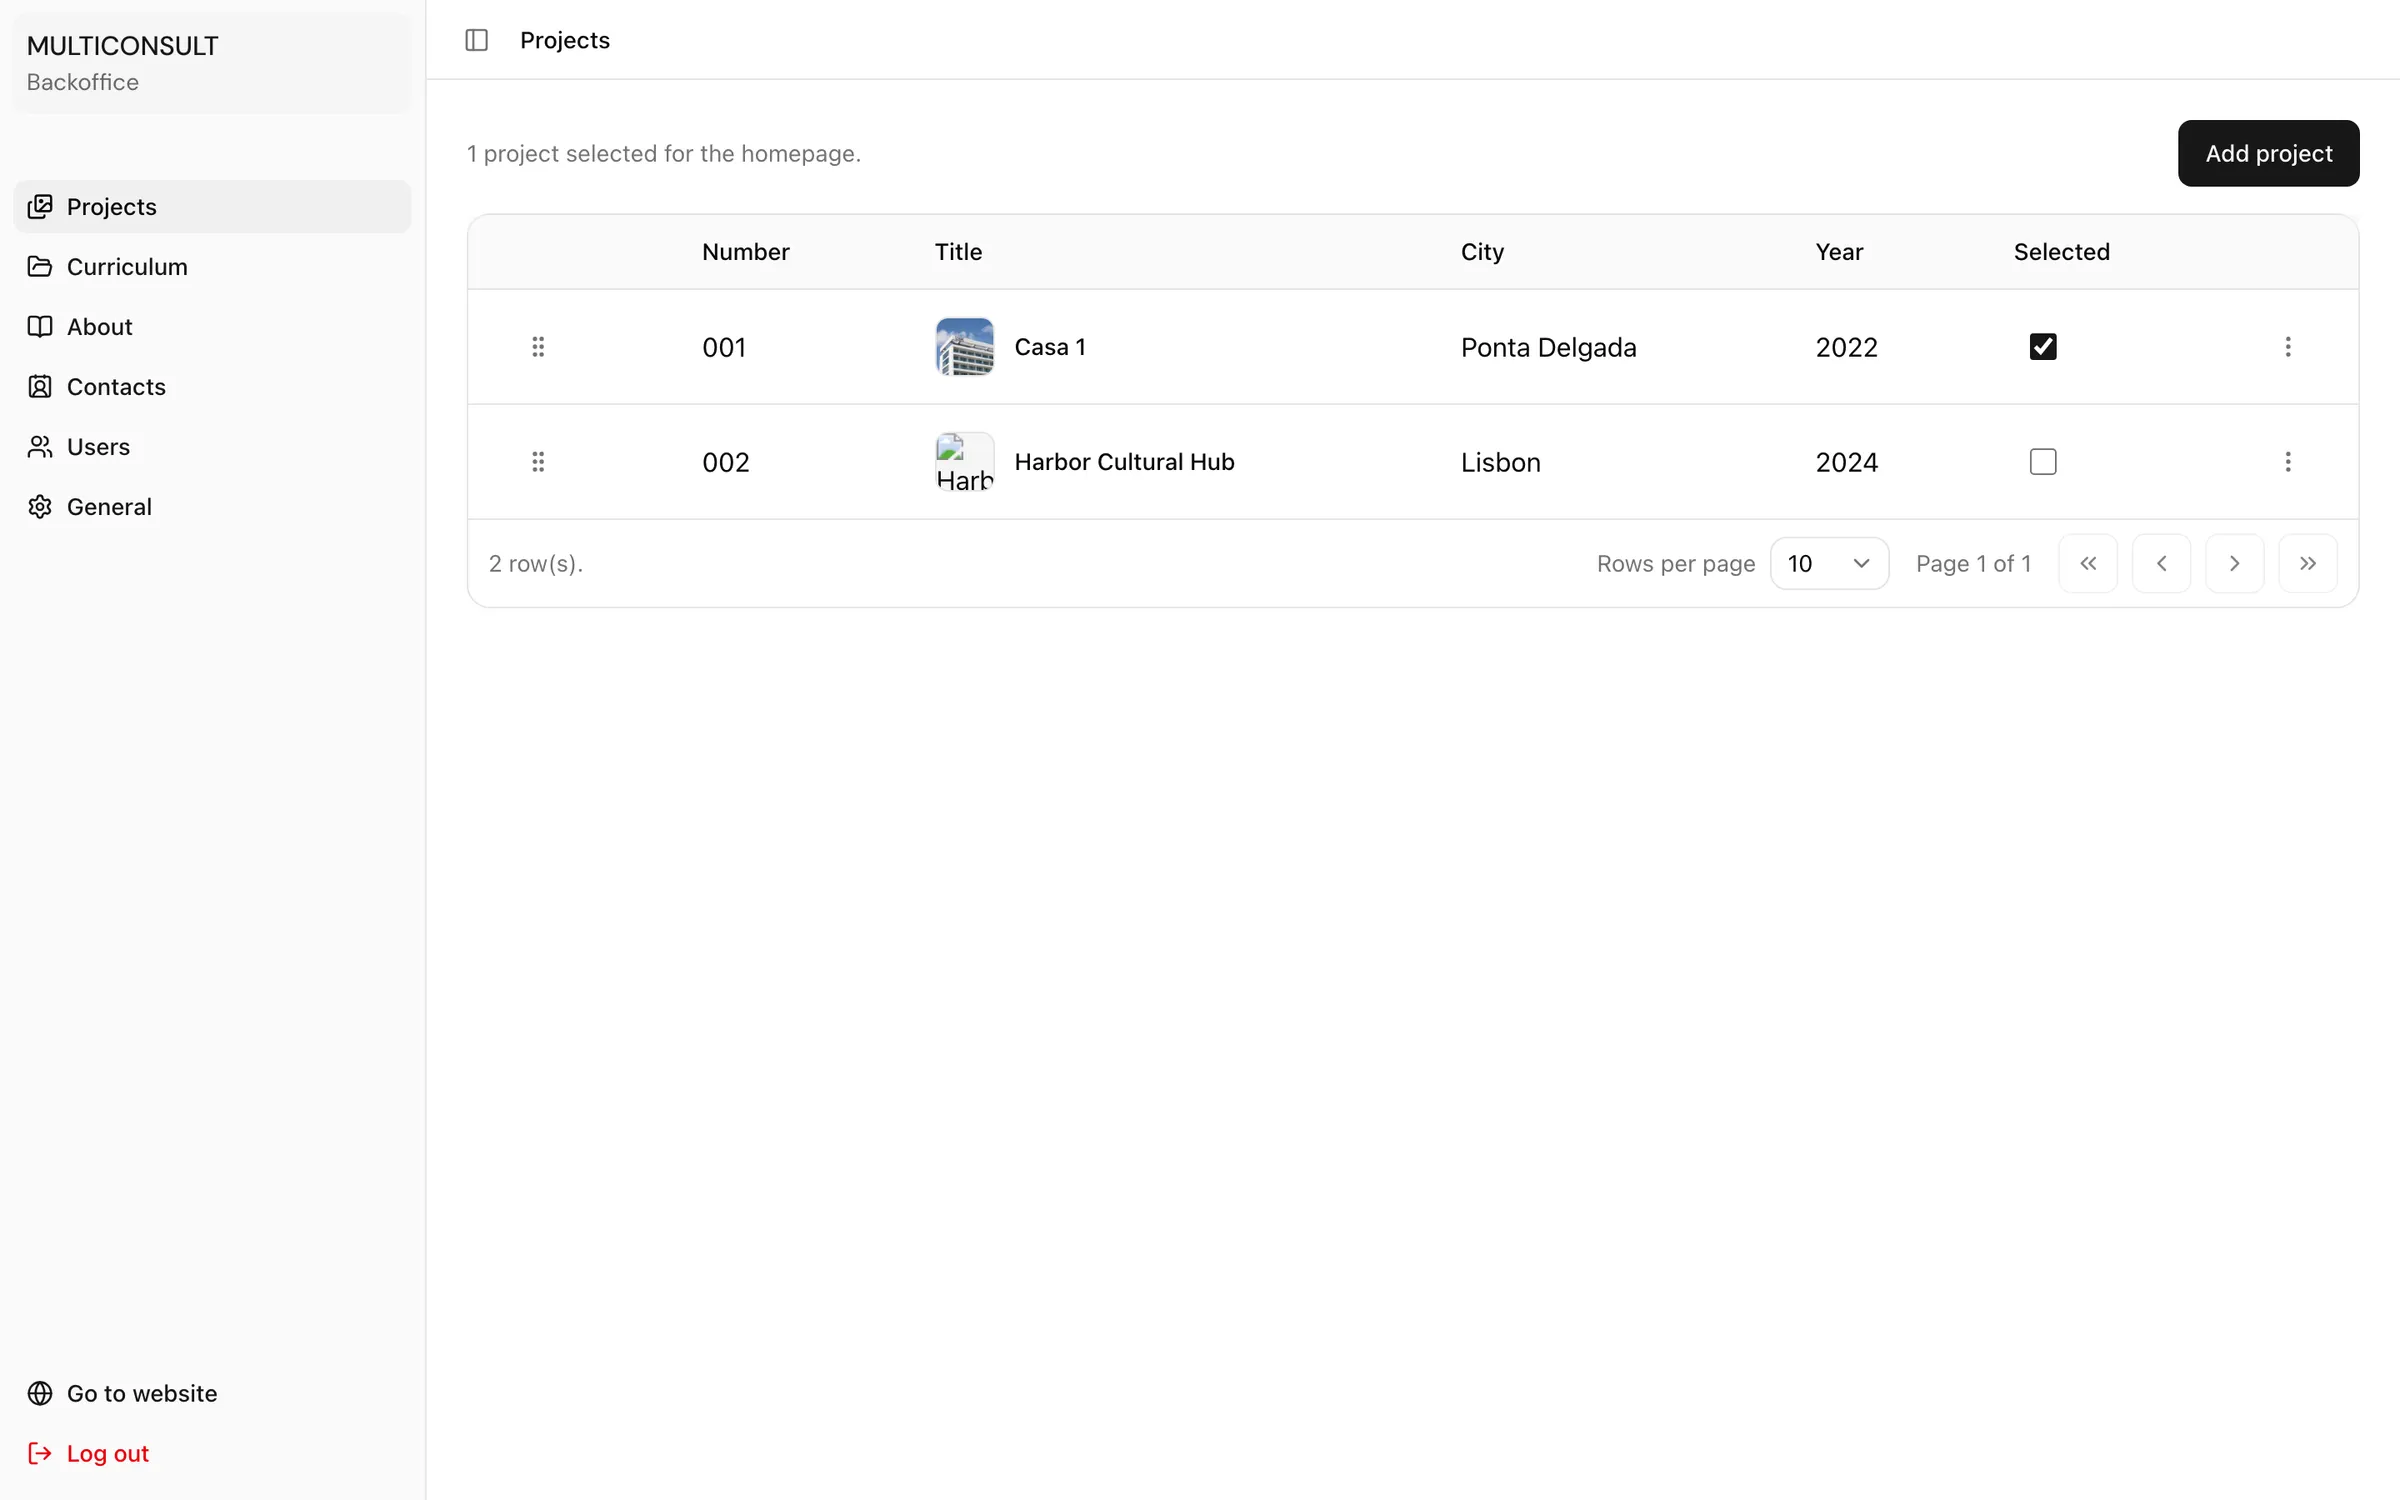Screen dimensions: 2400x1500
Task: Open the About section
Action: [x=212, y=327]
